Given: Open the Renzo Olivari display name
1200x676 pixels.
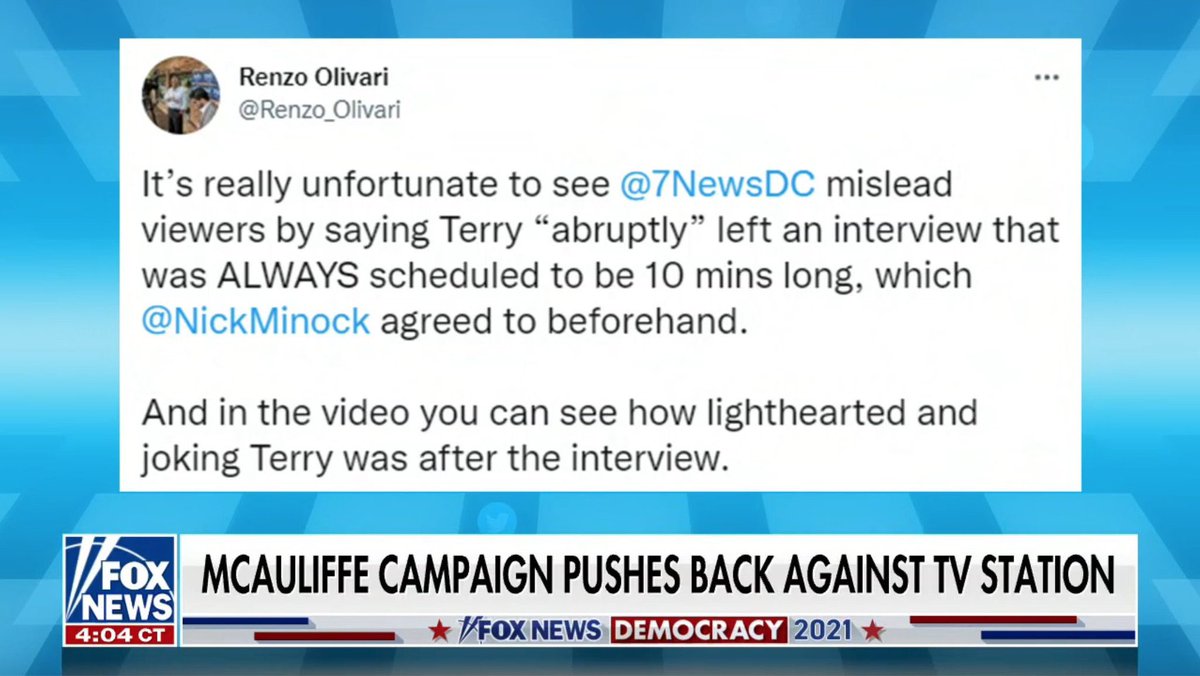Looking at the screenshot, I should (312, 78).
